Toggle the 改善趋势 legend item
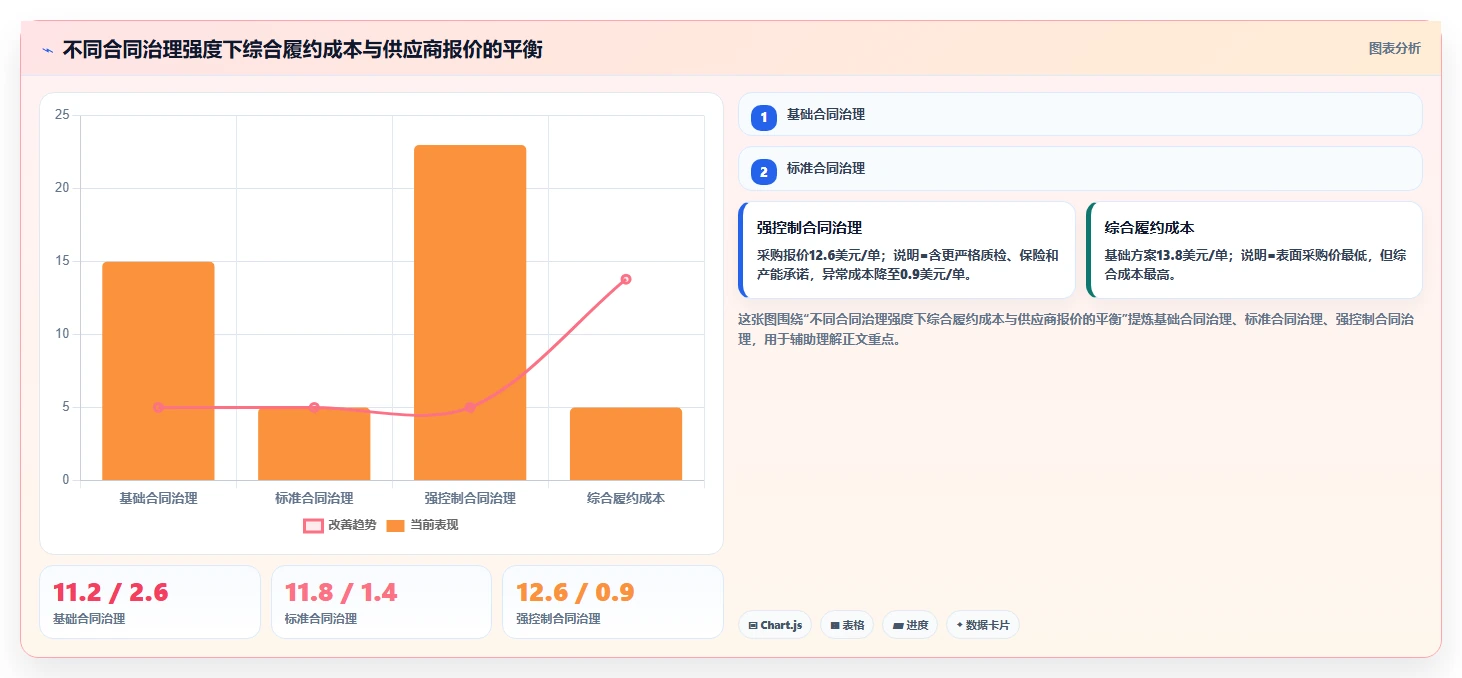The width and height of the screenshot is (1462, 678). pyautogui.click(x=340, y=525)
